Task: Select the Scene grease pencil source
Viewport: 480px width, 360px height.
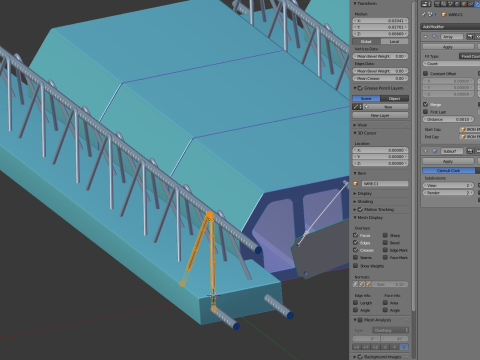Action: click(366, 98)
